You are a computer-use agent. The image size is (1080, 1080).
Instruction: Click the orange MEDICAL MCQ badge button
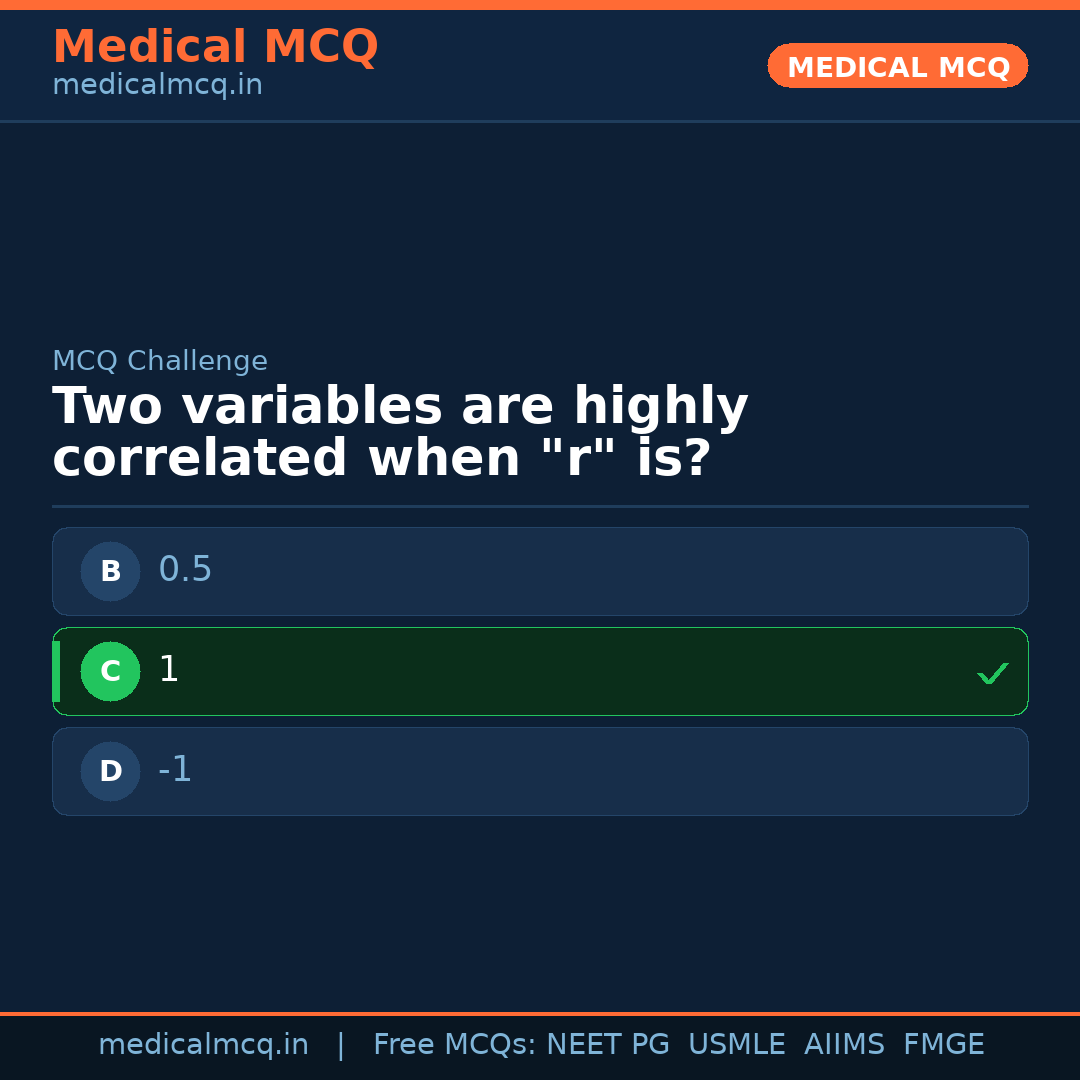click(x=897, y=66)
